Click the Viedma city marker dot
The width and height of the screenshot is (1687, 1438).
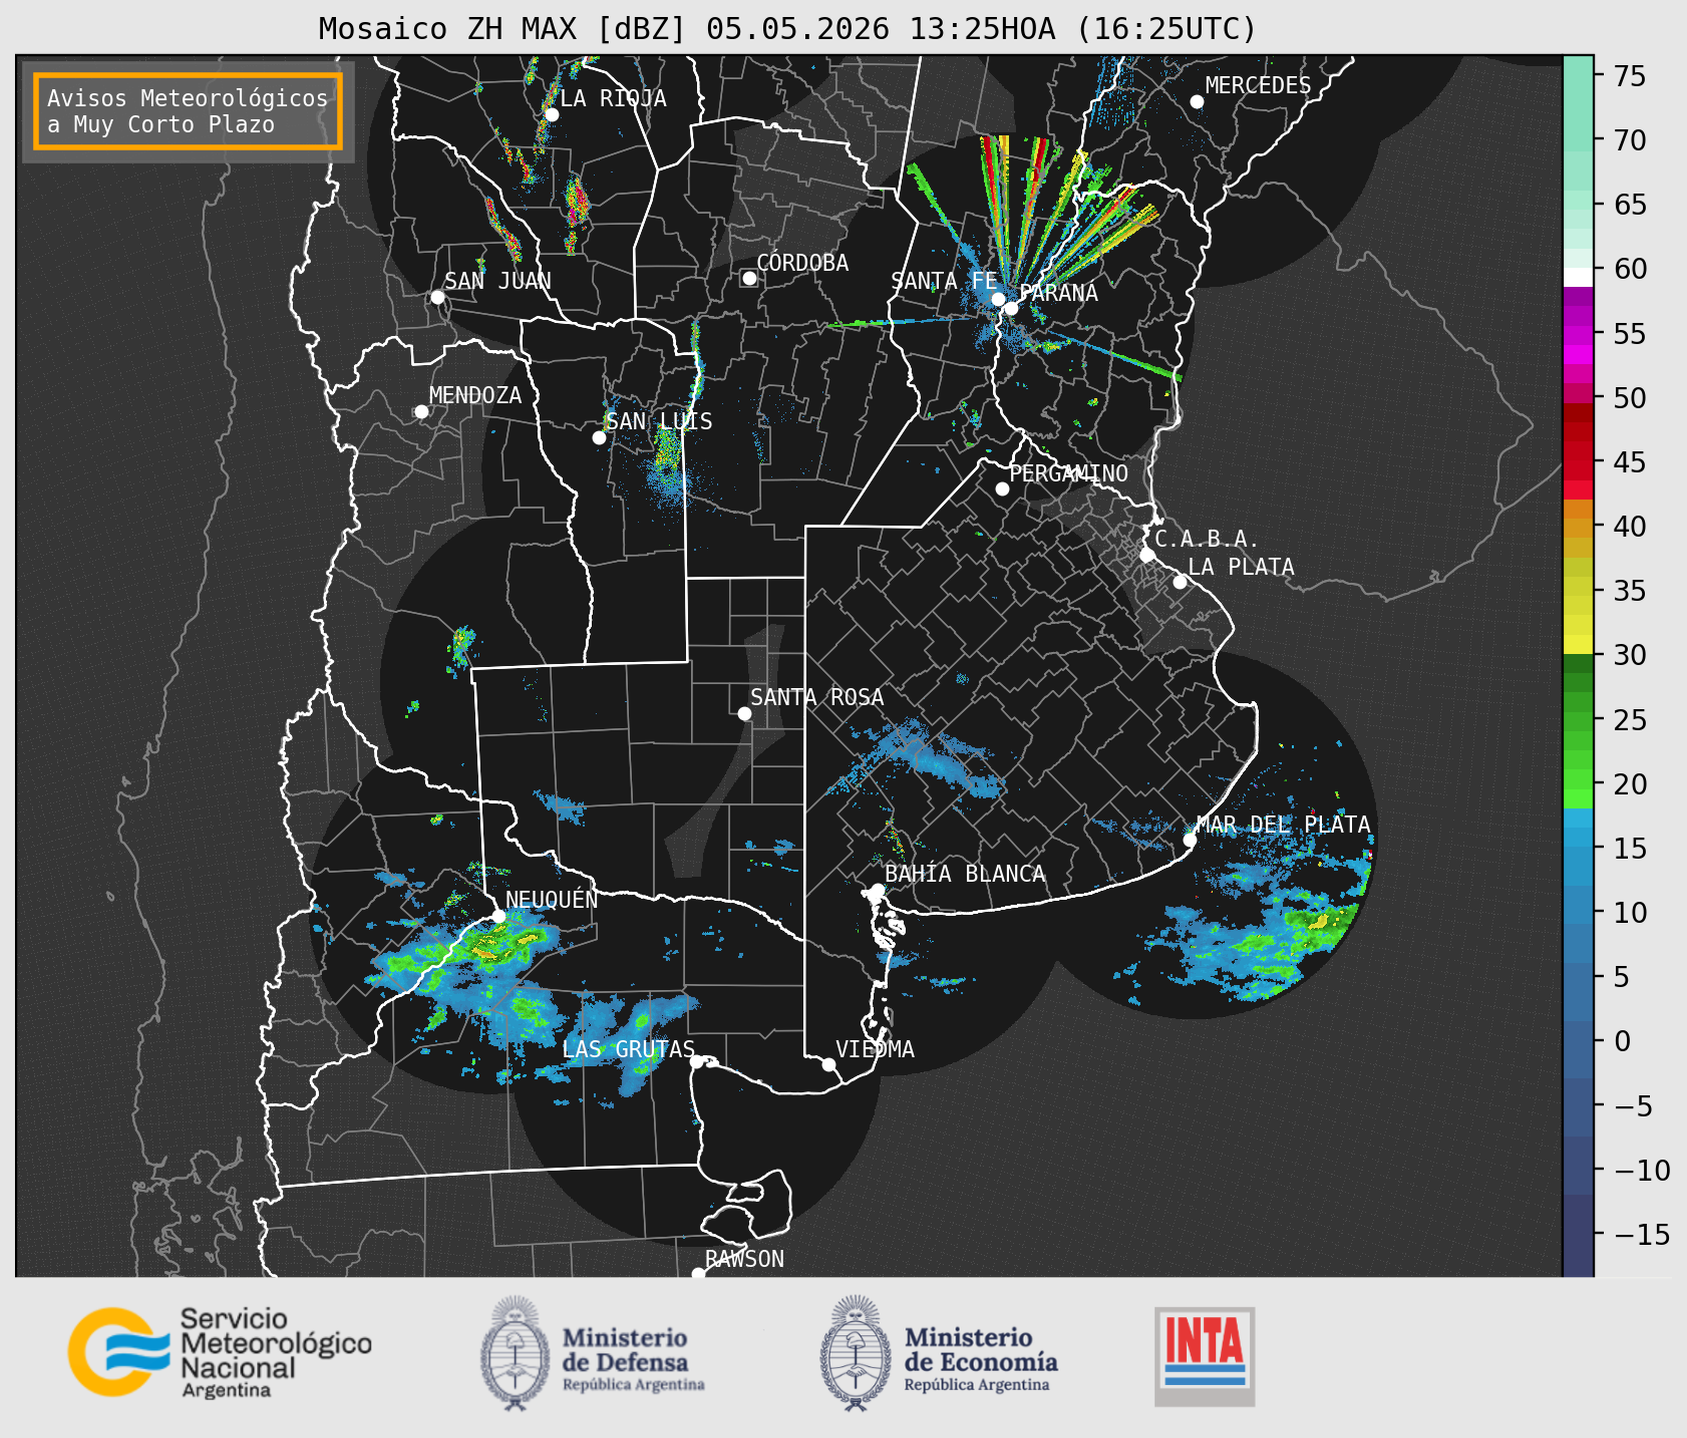click(x=829, y=1064)
